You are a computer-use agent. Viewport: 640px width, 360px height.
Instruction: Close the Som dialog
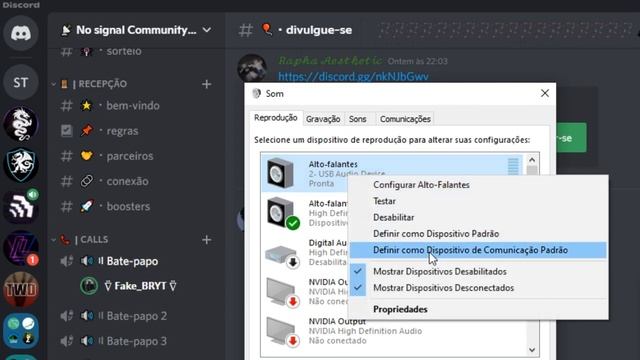coord(545,93)
